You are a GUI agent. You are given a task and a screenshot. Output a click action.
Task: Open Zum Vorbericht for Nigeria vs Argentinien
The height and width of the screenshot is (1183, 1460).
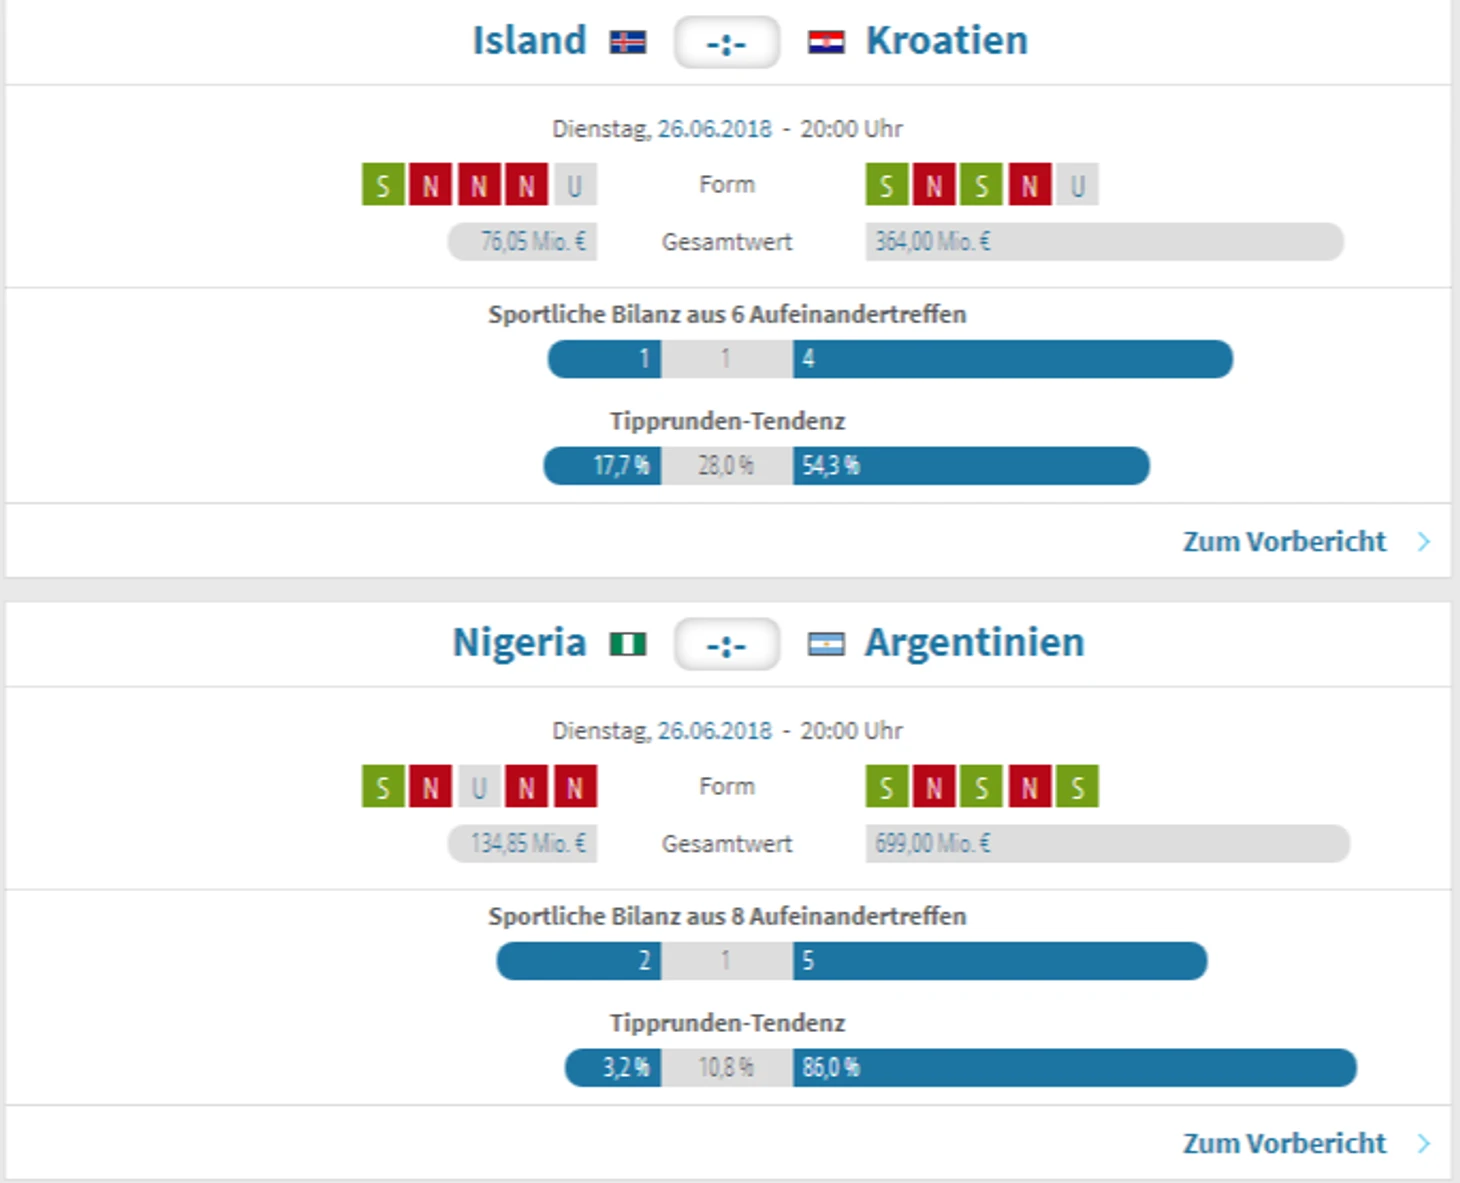tap(1285, 1144)
